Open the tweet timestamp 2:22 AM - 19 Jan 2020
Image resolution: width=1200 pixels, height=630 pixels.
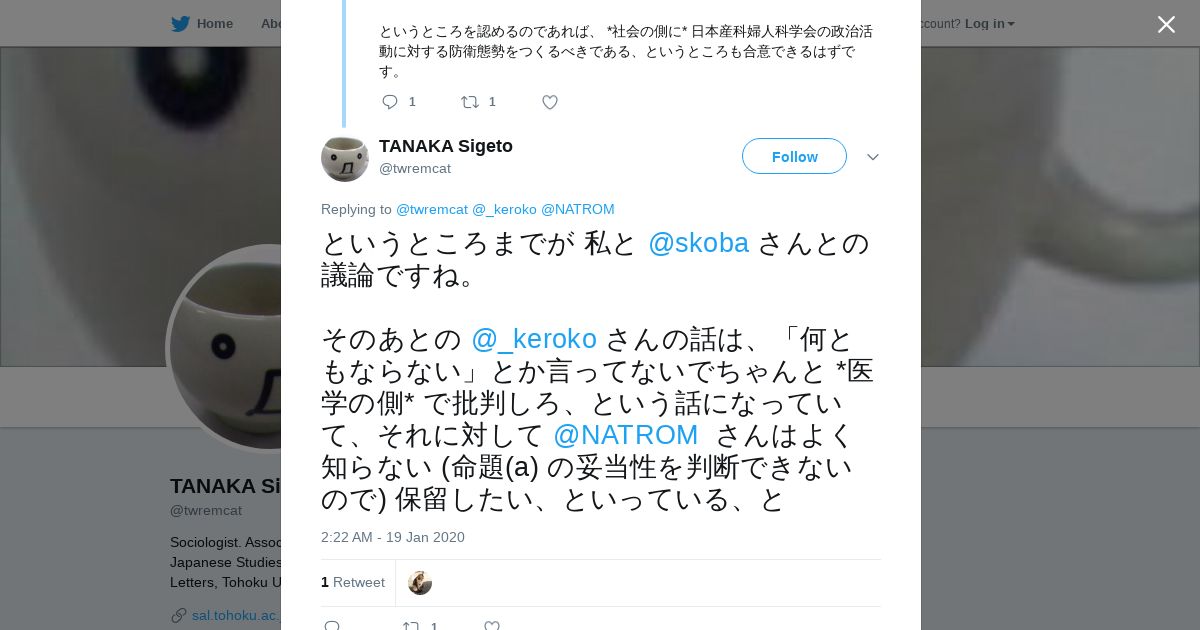[393, 537]
